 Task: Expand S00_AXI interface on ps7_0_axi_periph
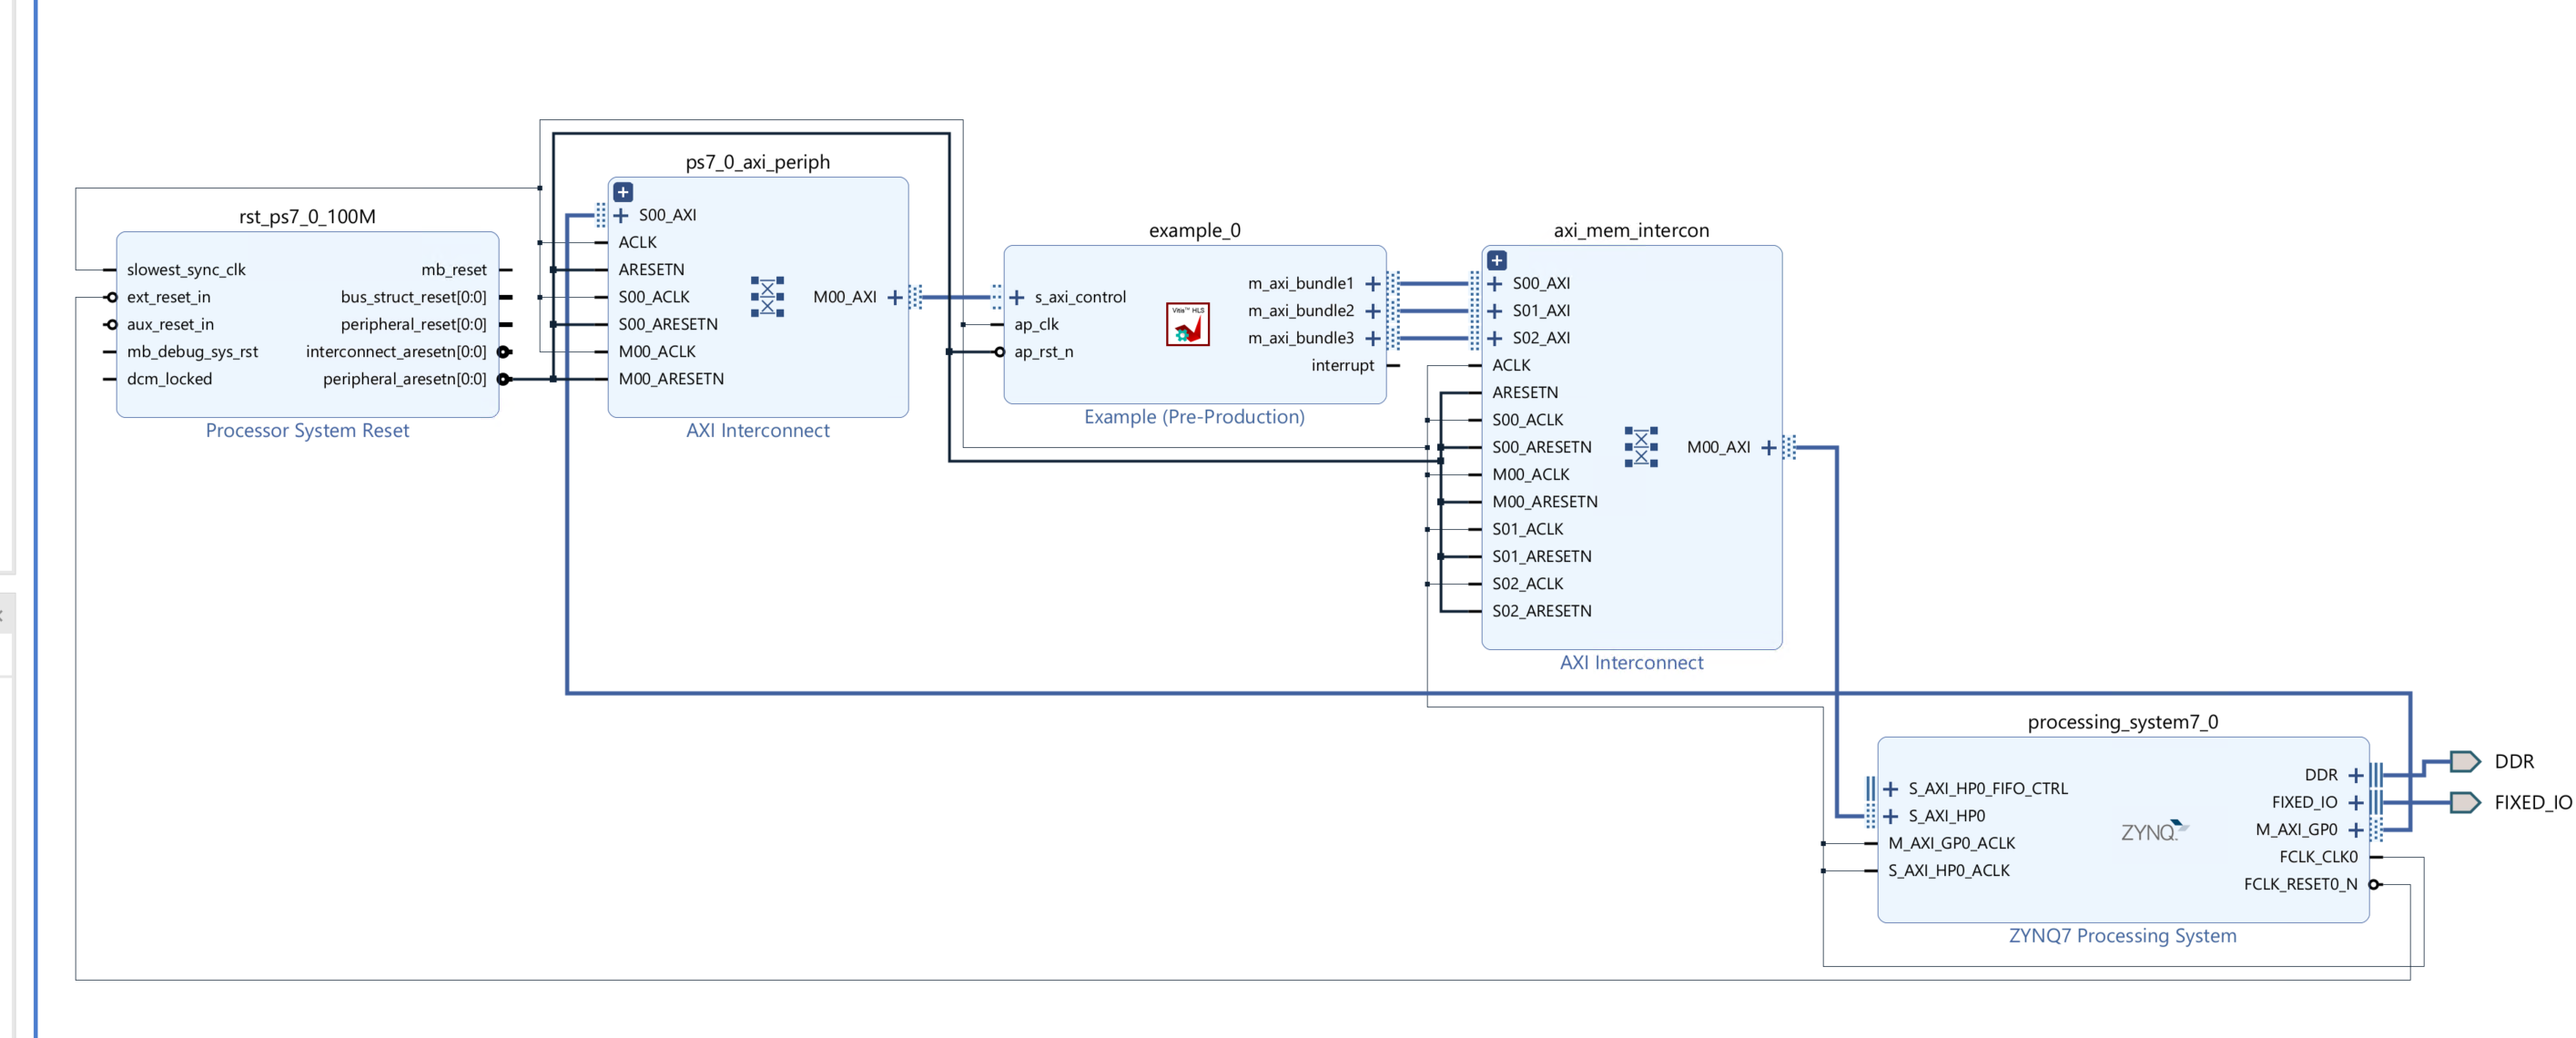coord(621,215)
